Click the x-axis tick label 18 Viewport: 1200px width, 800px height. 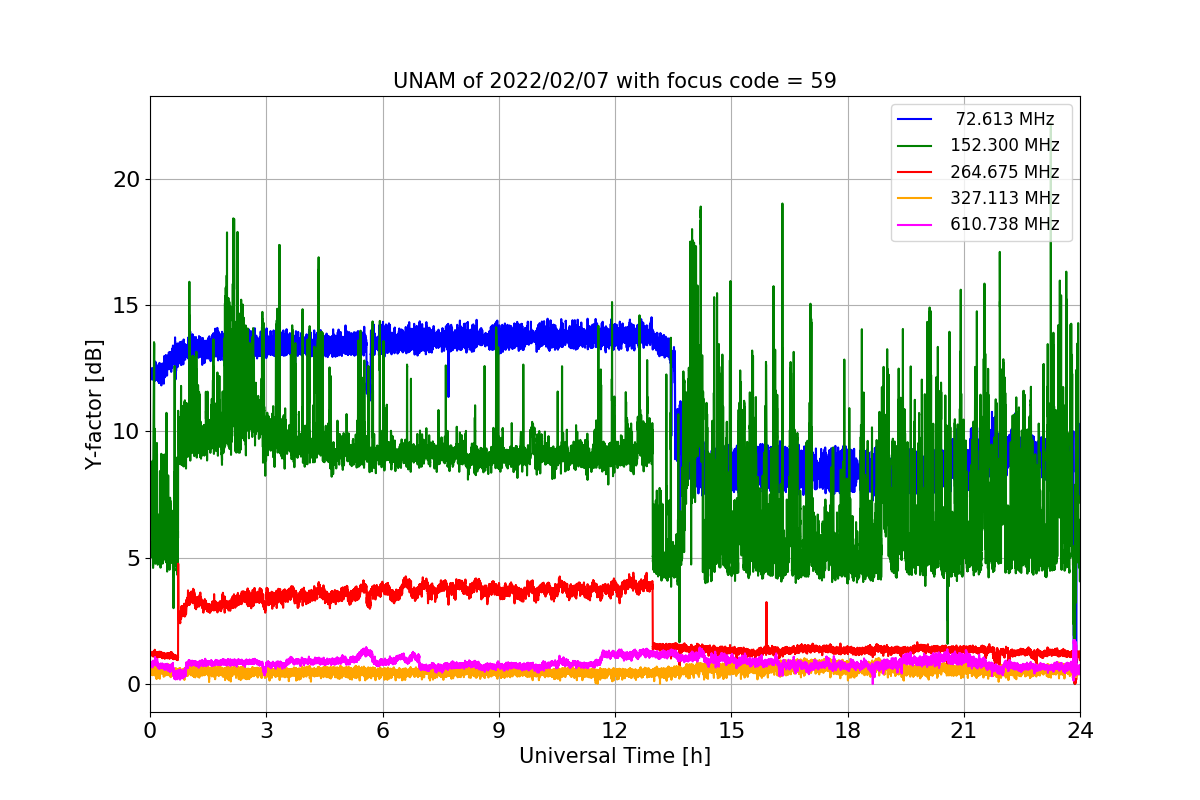(847, 730)
